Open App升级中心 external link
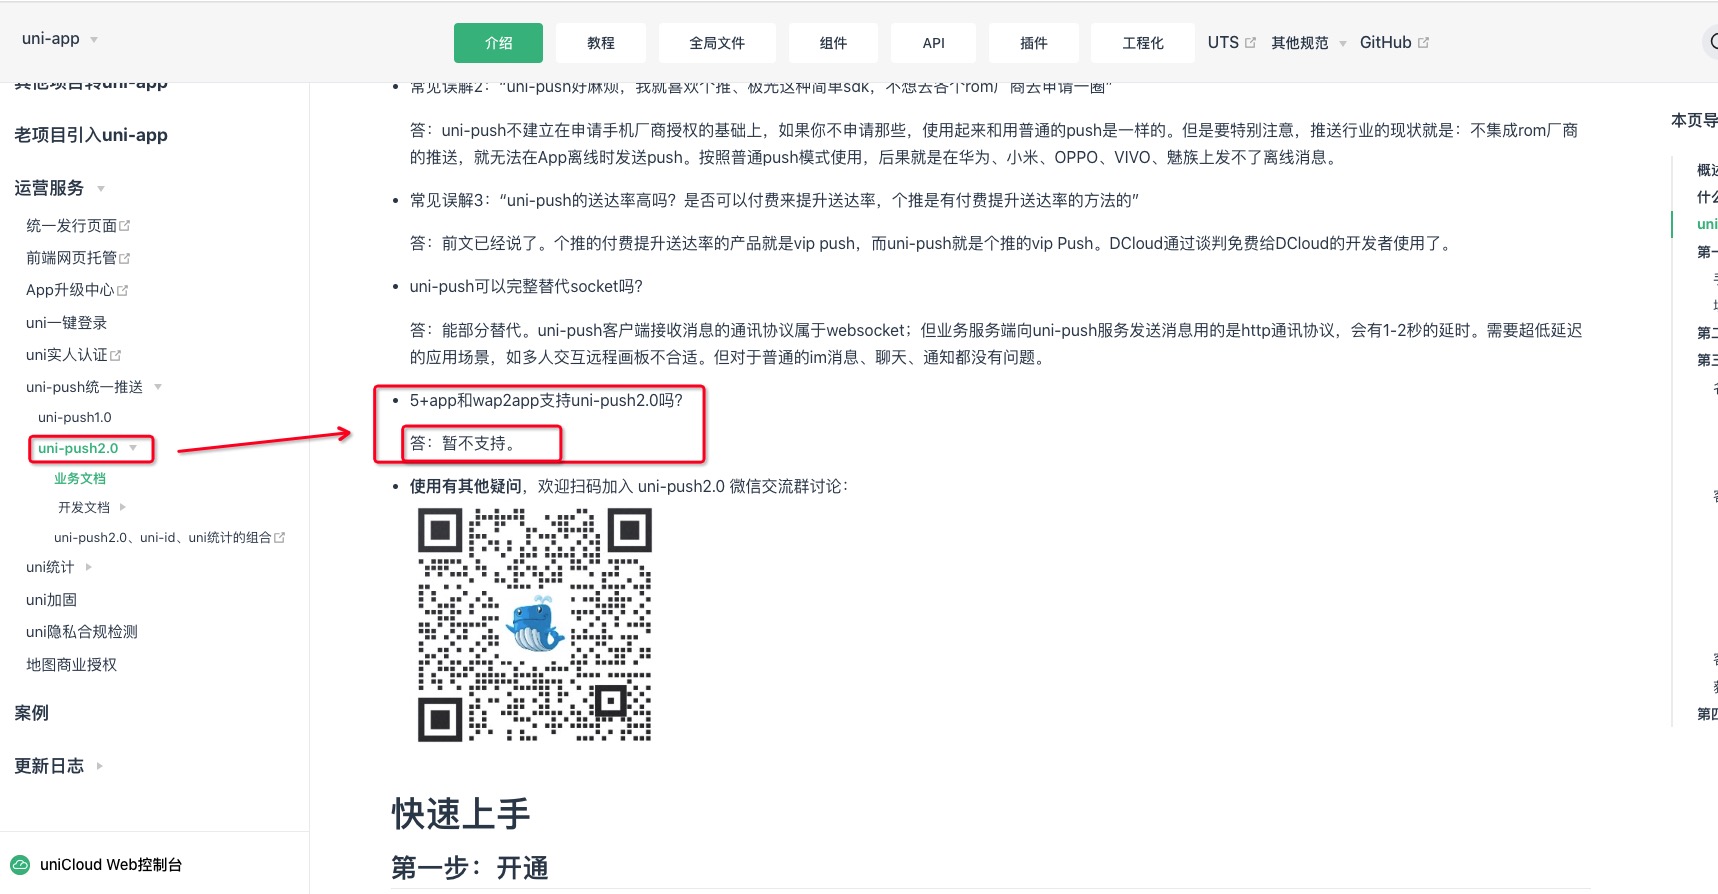Image resolution: width=1718 pixels, height=894 pixels. [x=77, y=290]
